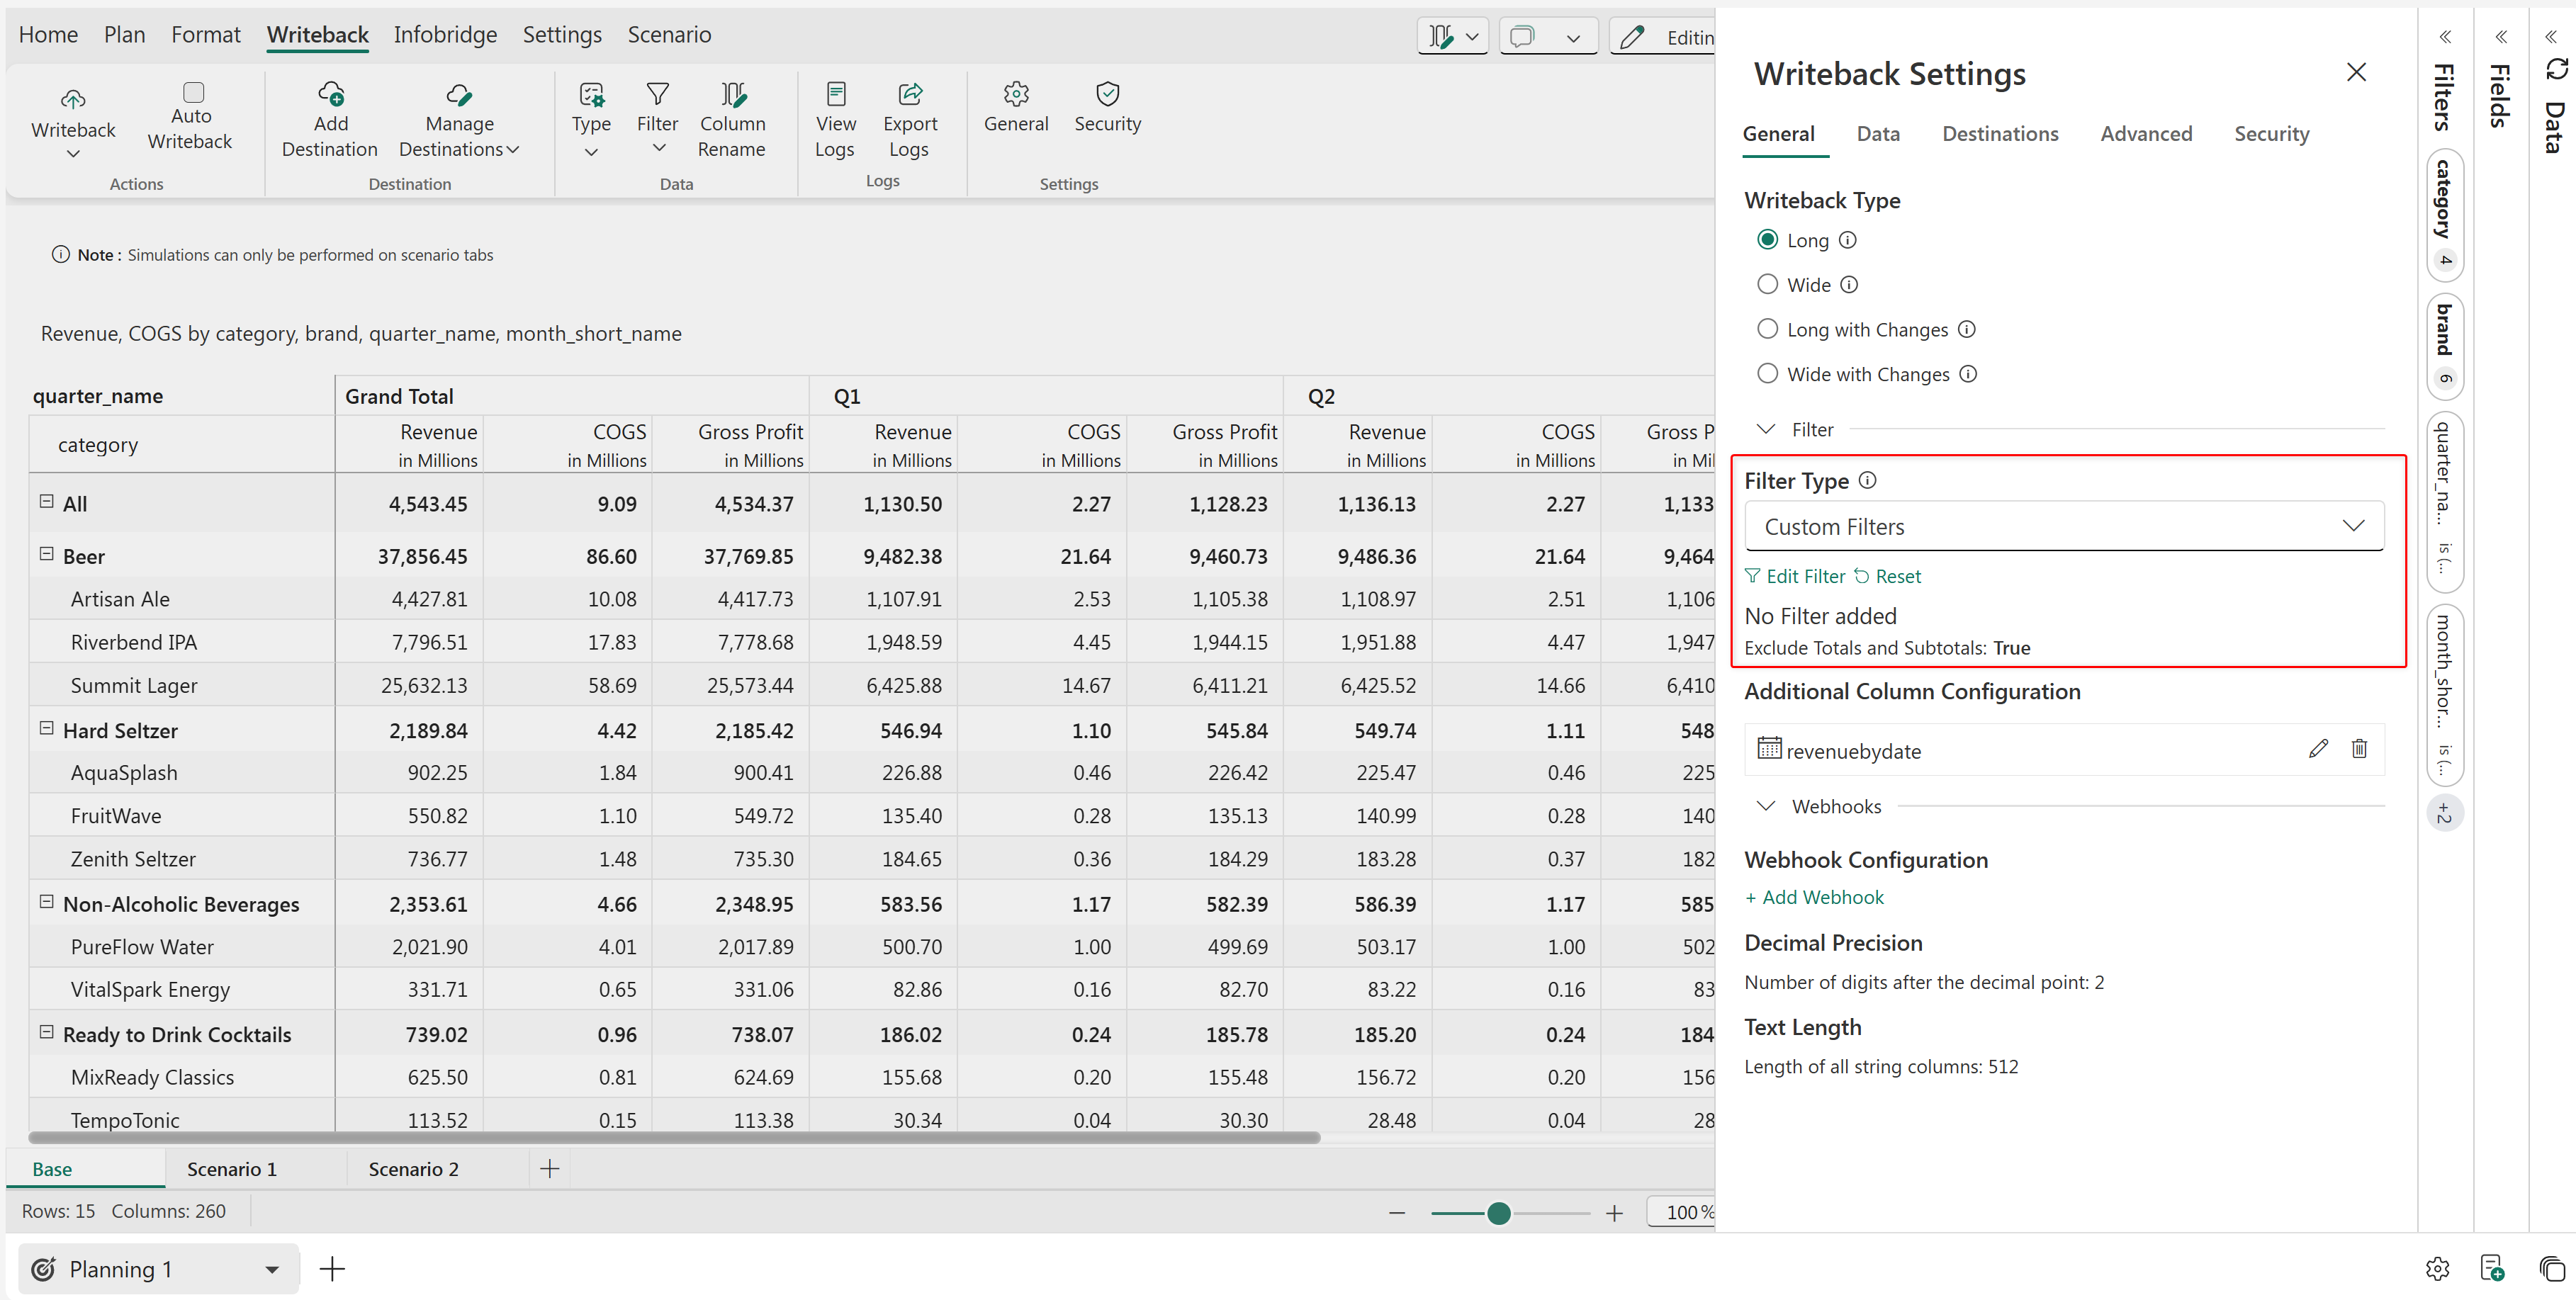This screenshot has width=2576, height=1300.
Task: Click the Add Destination icon
Action: [x=330, y=95]
